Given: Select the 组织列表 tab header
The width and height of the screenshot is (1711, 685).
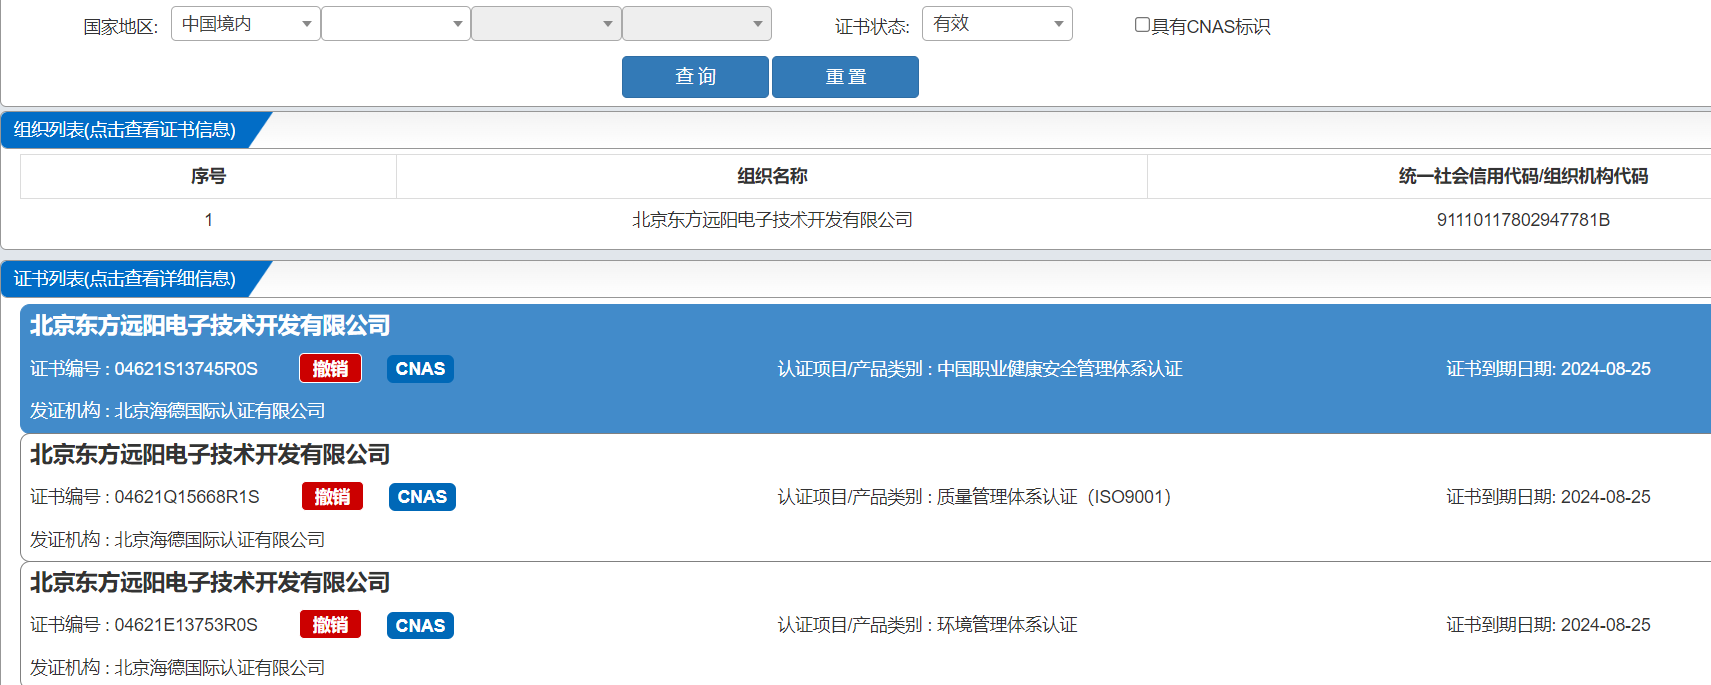Looking at the screenshot, I should click(125, 130).
